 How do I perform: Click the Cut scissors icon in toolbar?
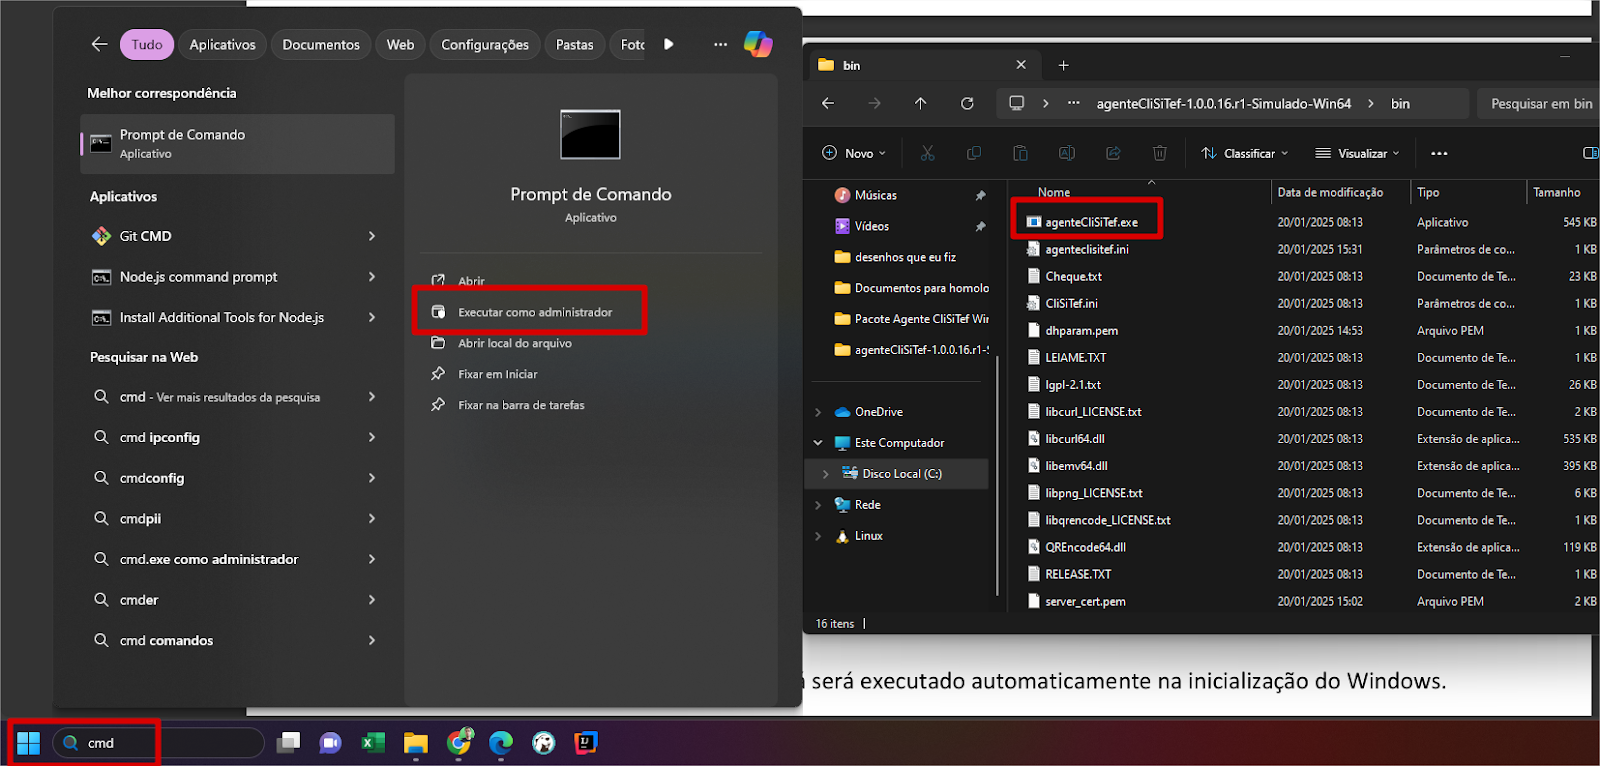point(927,153)
